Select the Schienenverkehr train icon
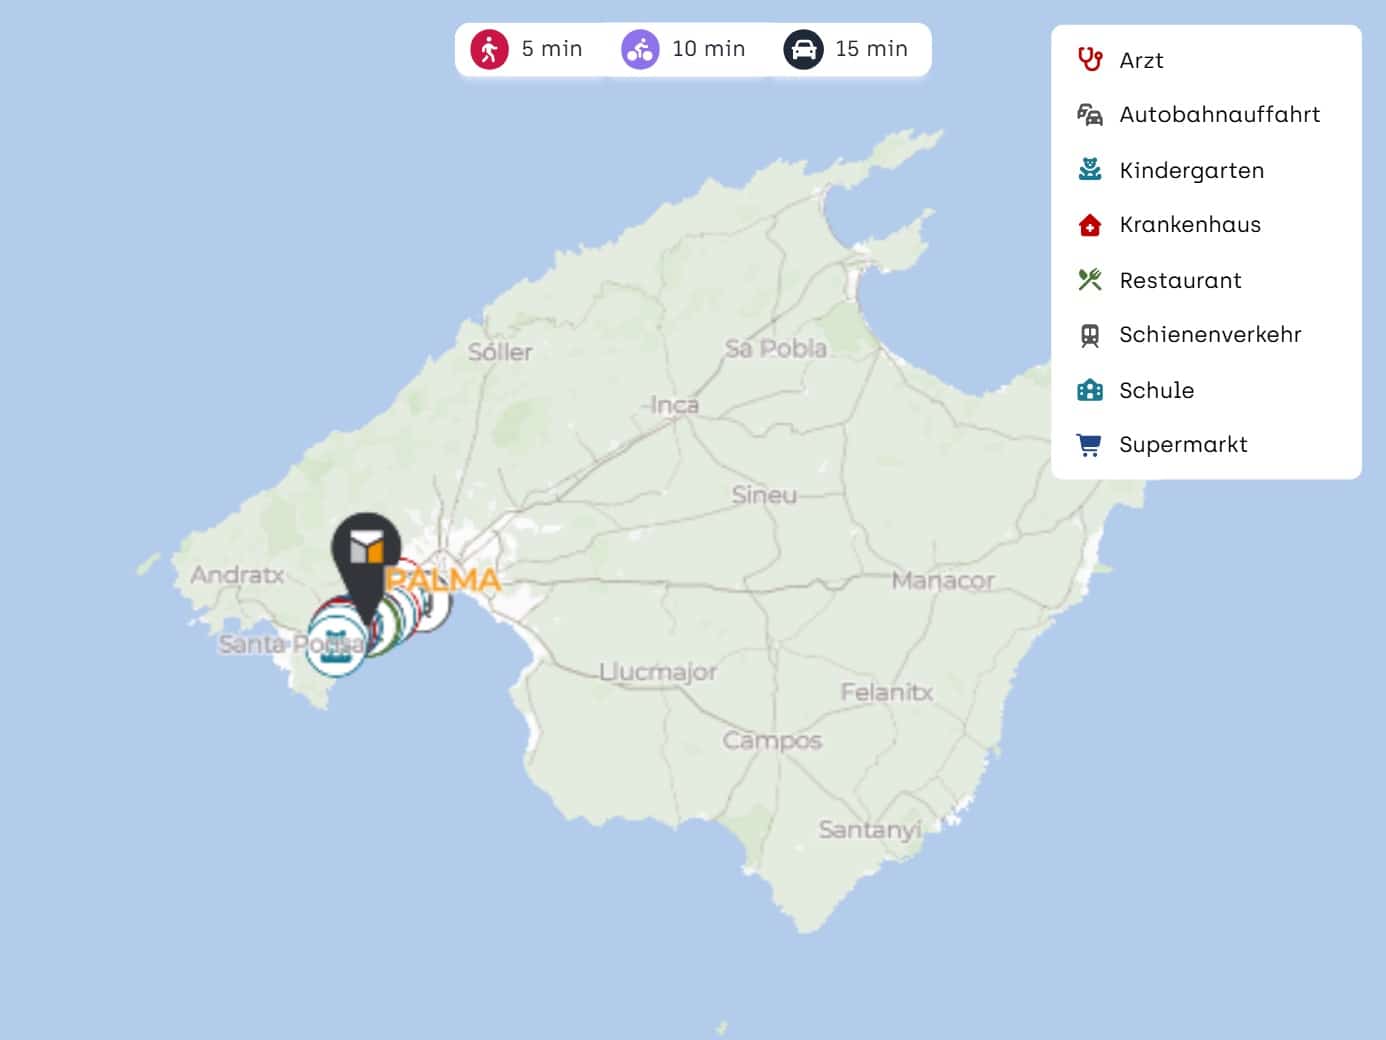Image resolution: width=1386 pixels, height=1040 pixels. [1090, 335]
